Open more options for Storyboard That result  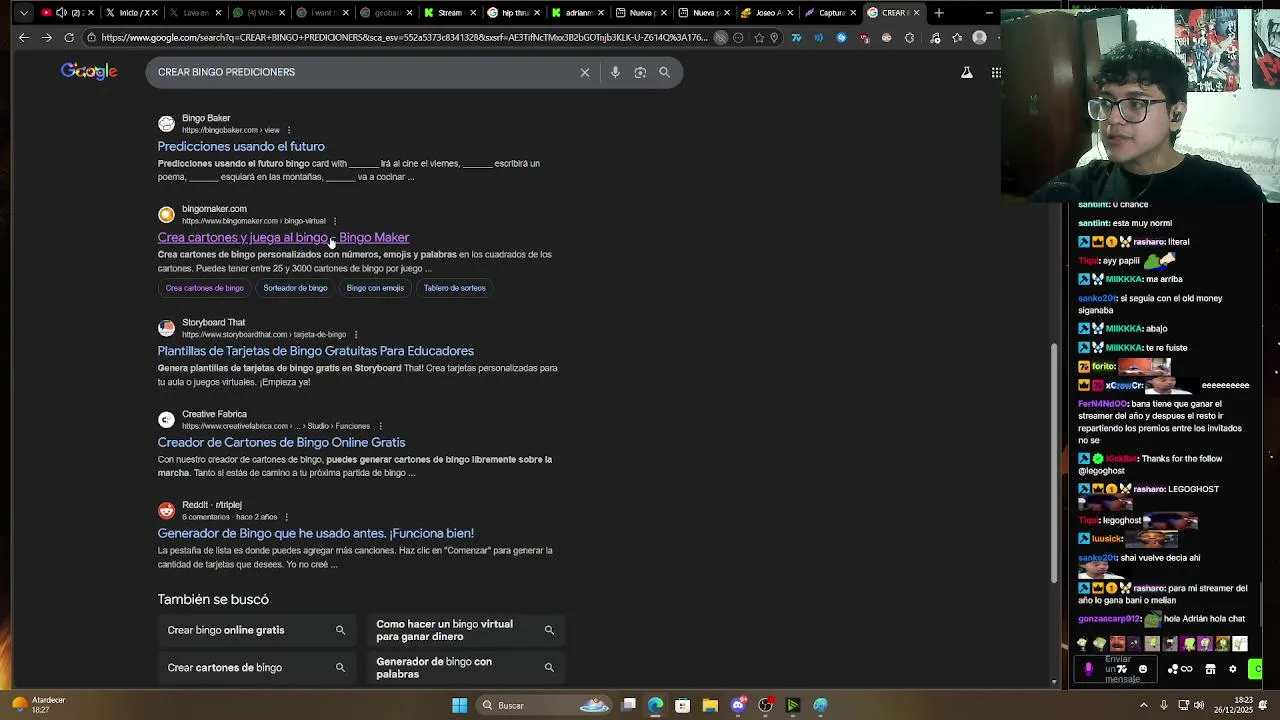pos(356,335)
